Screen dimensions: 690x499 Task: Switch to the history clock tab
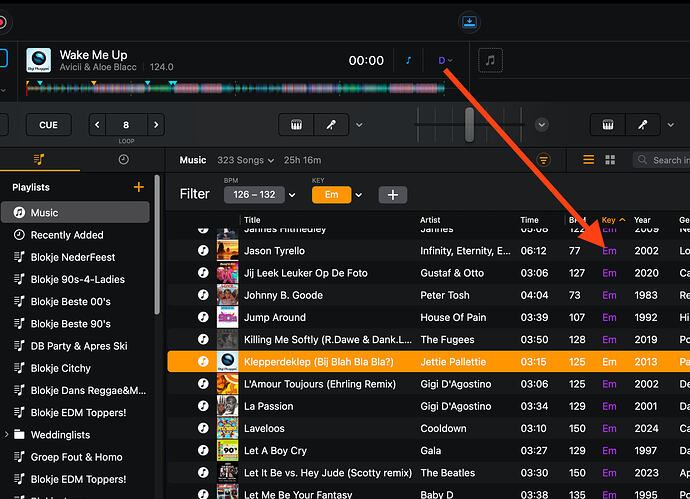(123, 160)
